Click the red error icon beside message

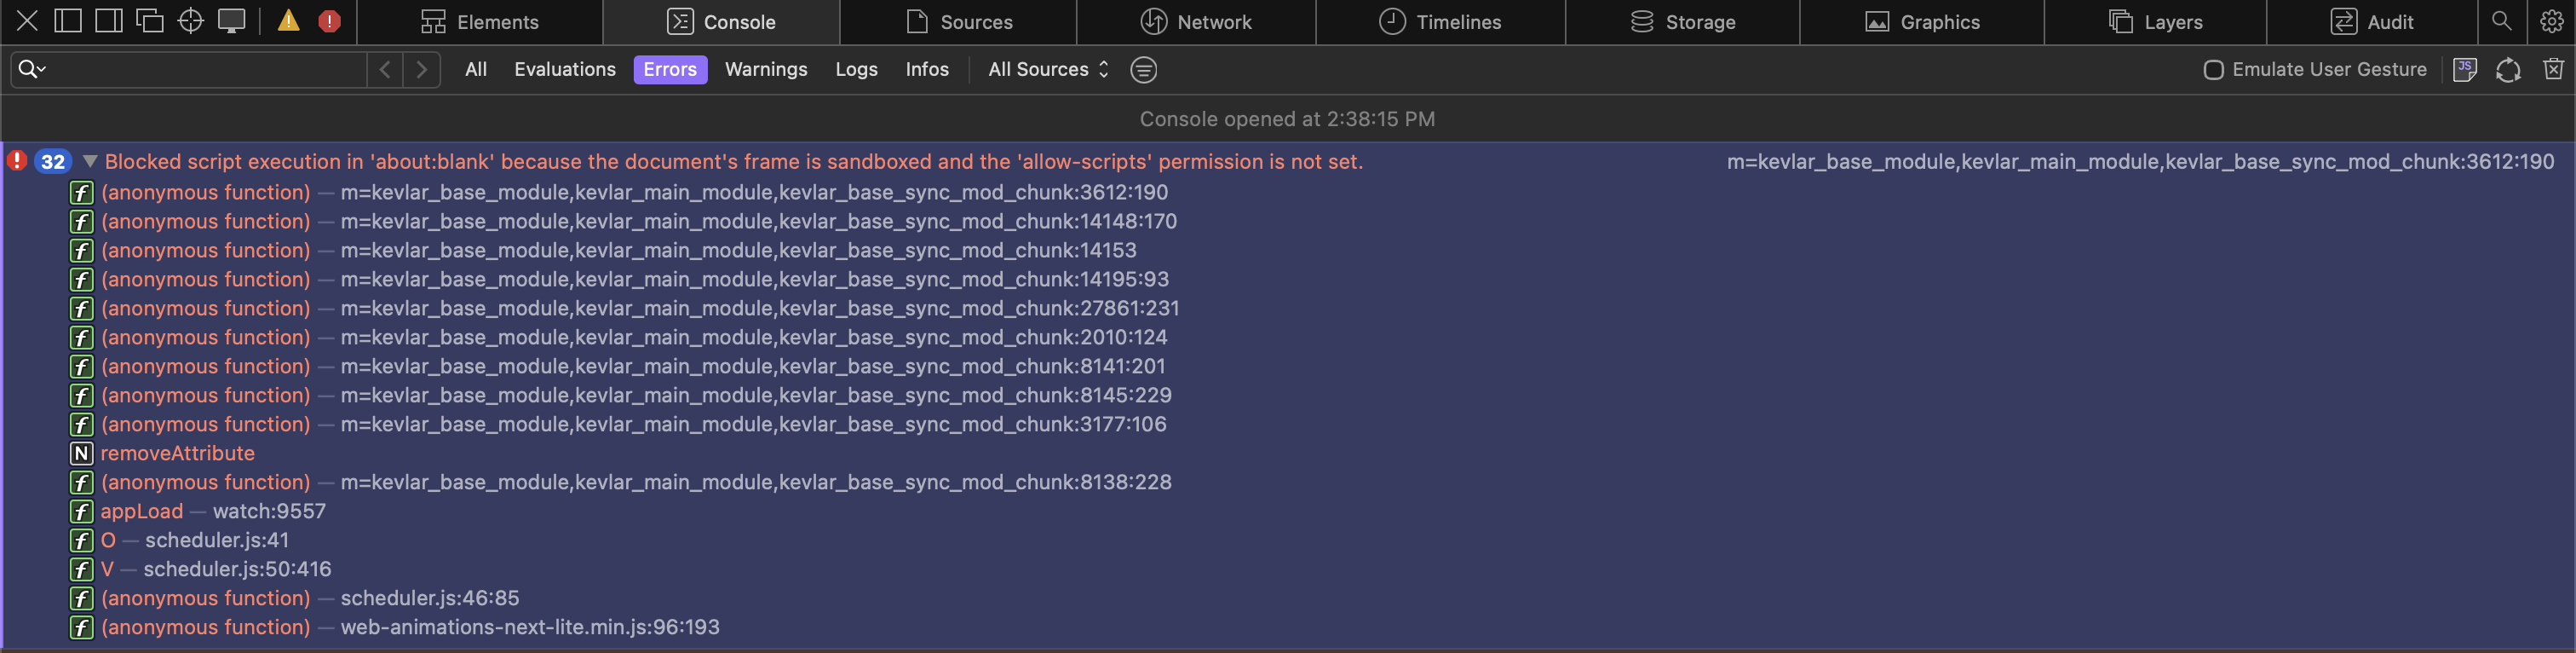point(17,160)
